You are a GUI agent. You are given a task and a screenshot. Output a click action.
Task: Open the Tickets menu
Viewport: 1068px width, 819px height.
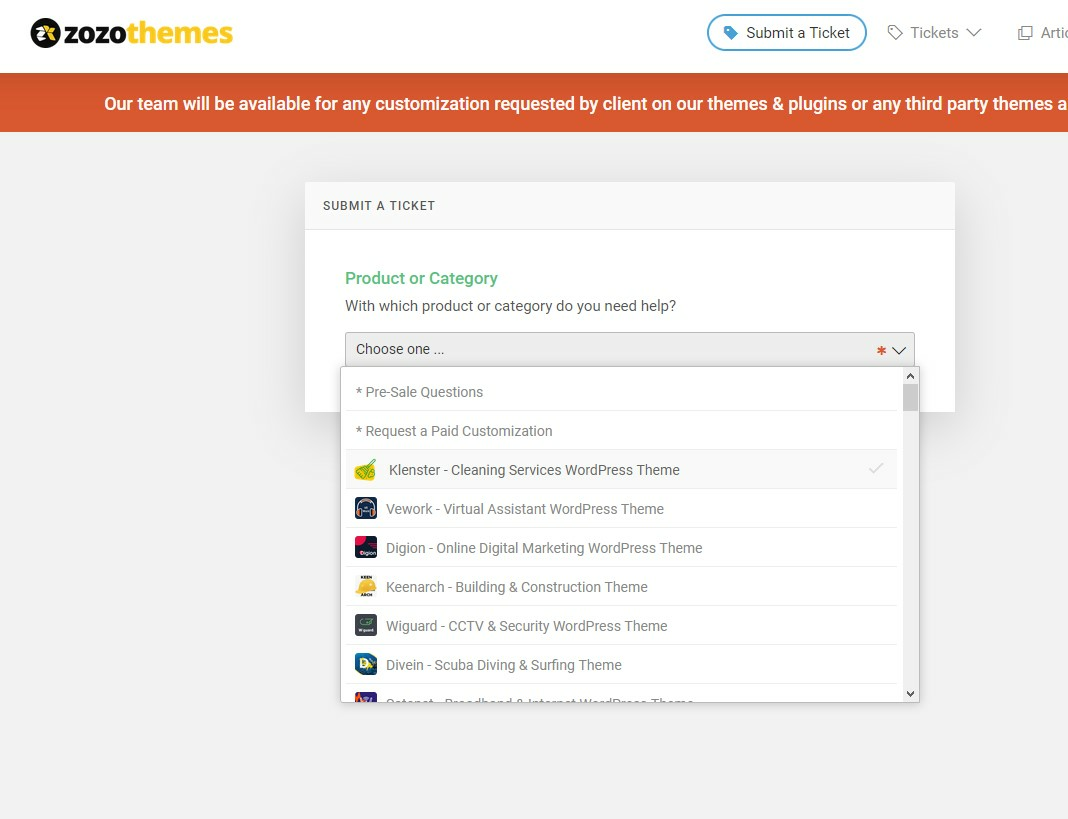point(934,33)
